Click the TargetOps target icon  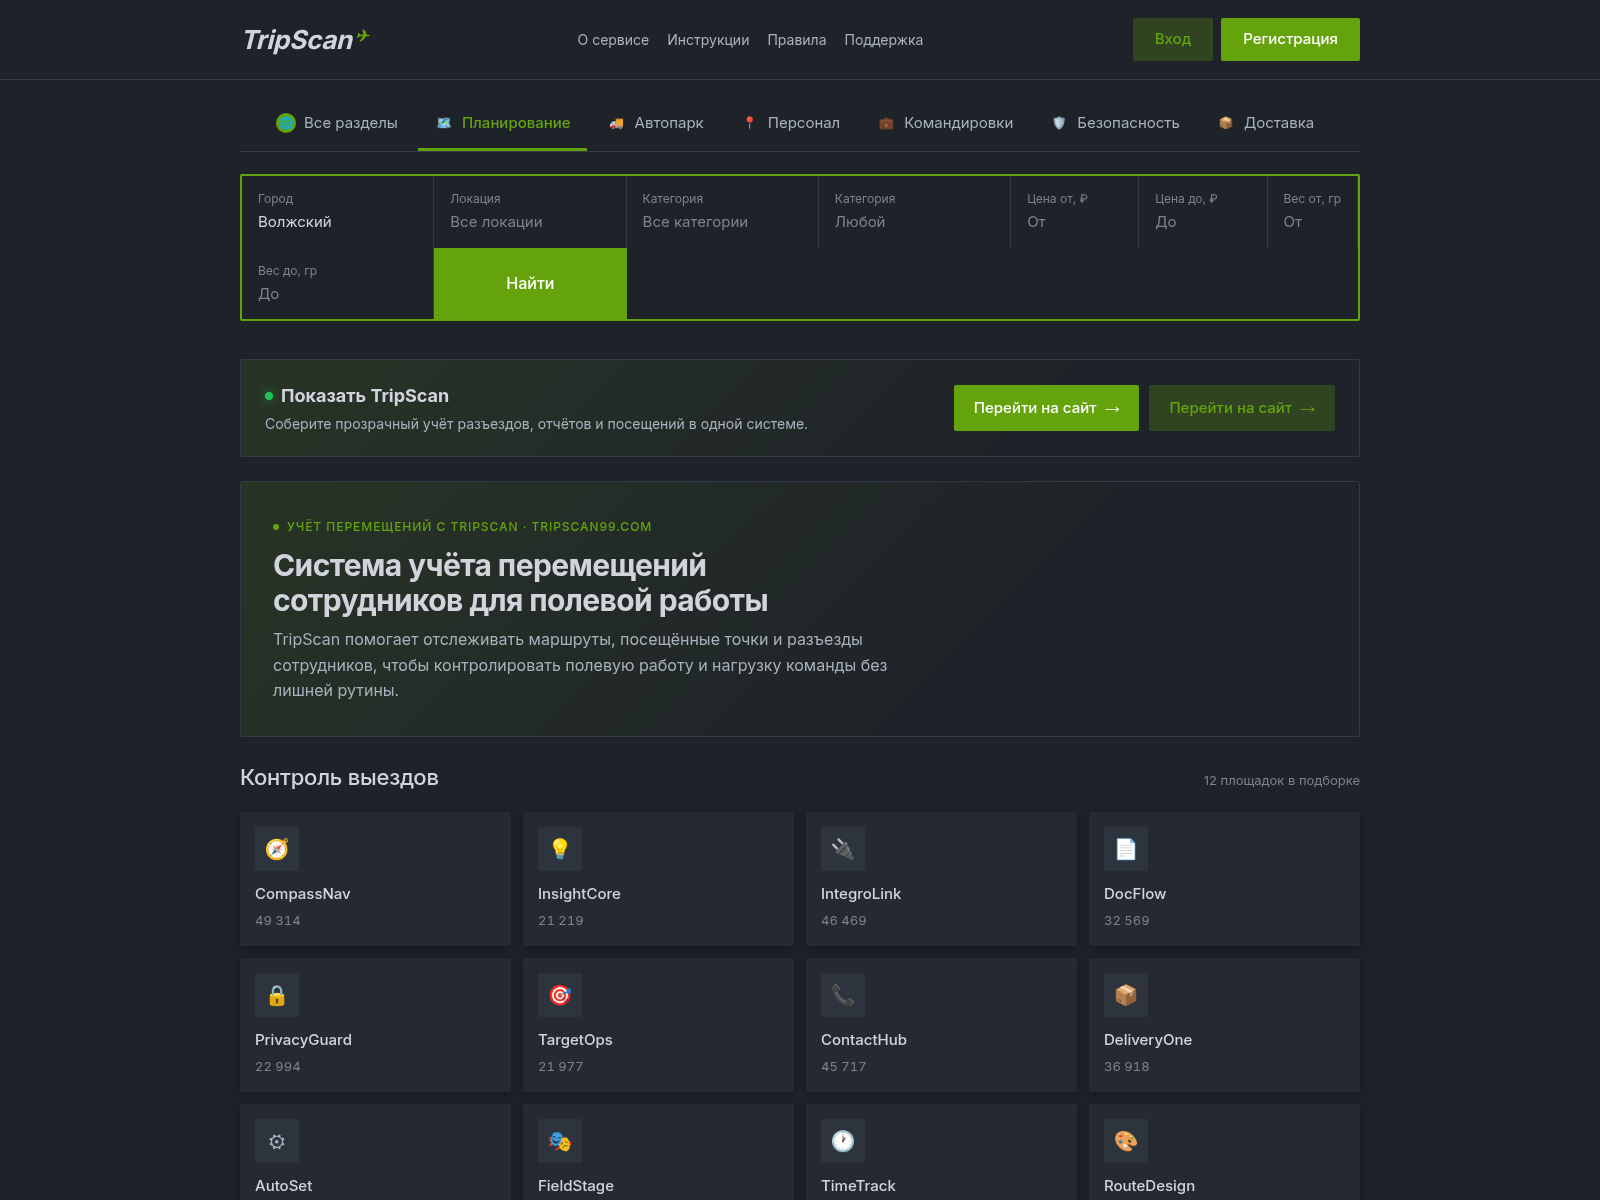(x=560, y=995)
